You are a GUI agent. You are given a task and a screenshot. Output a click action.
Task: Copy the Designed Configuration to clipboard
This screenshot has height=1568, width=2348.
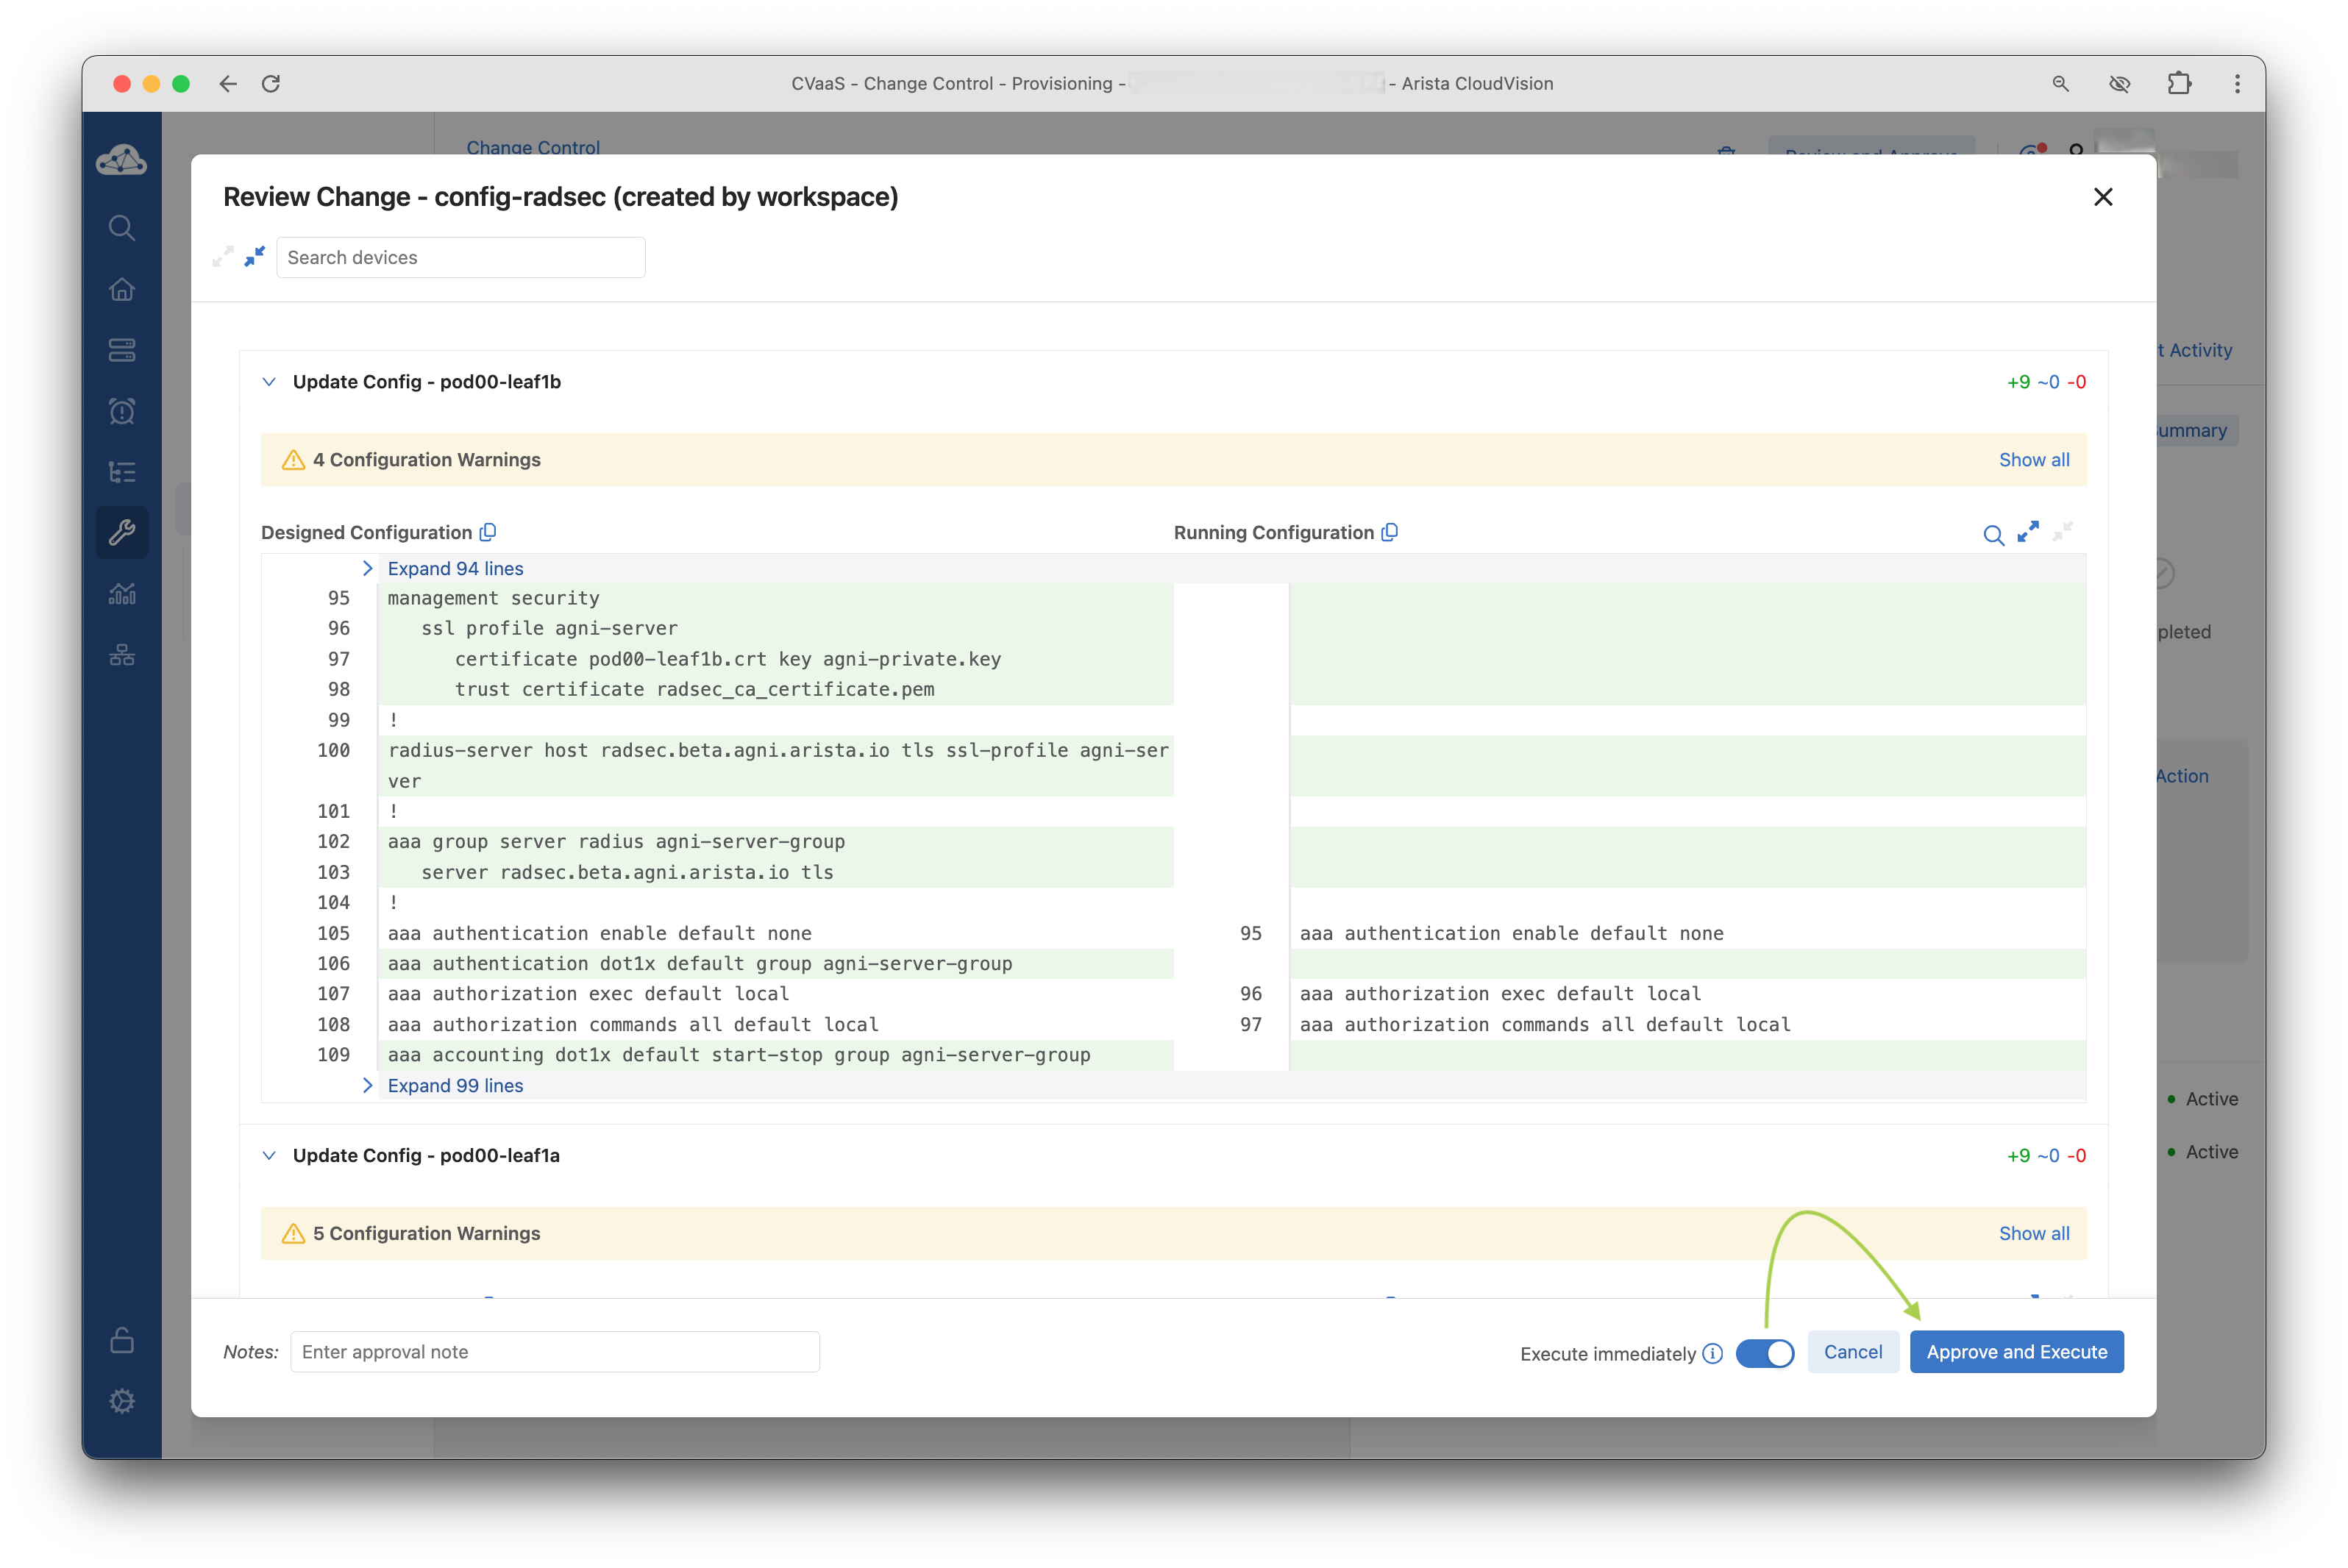(488, 532)
